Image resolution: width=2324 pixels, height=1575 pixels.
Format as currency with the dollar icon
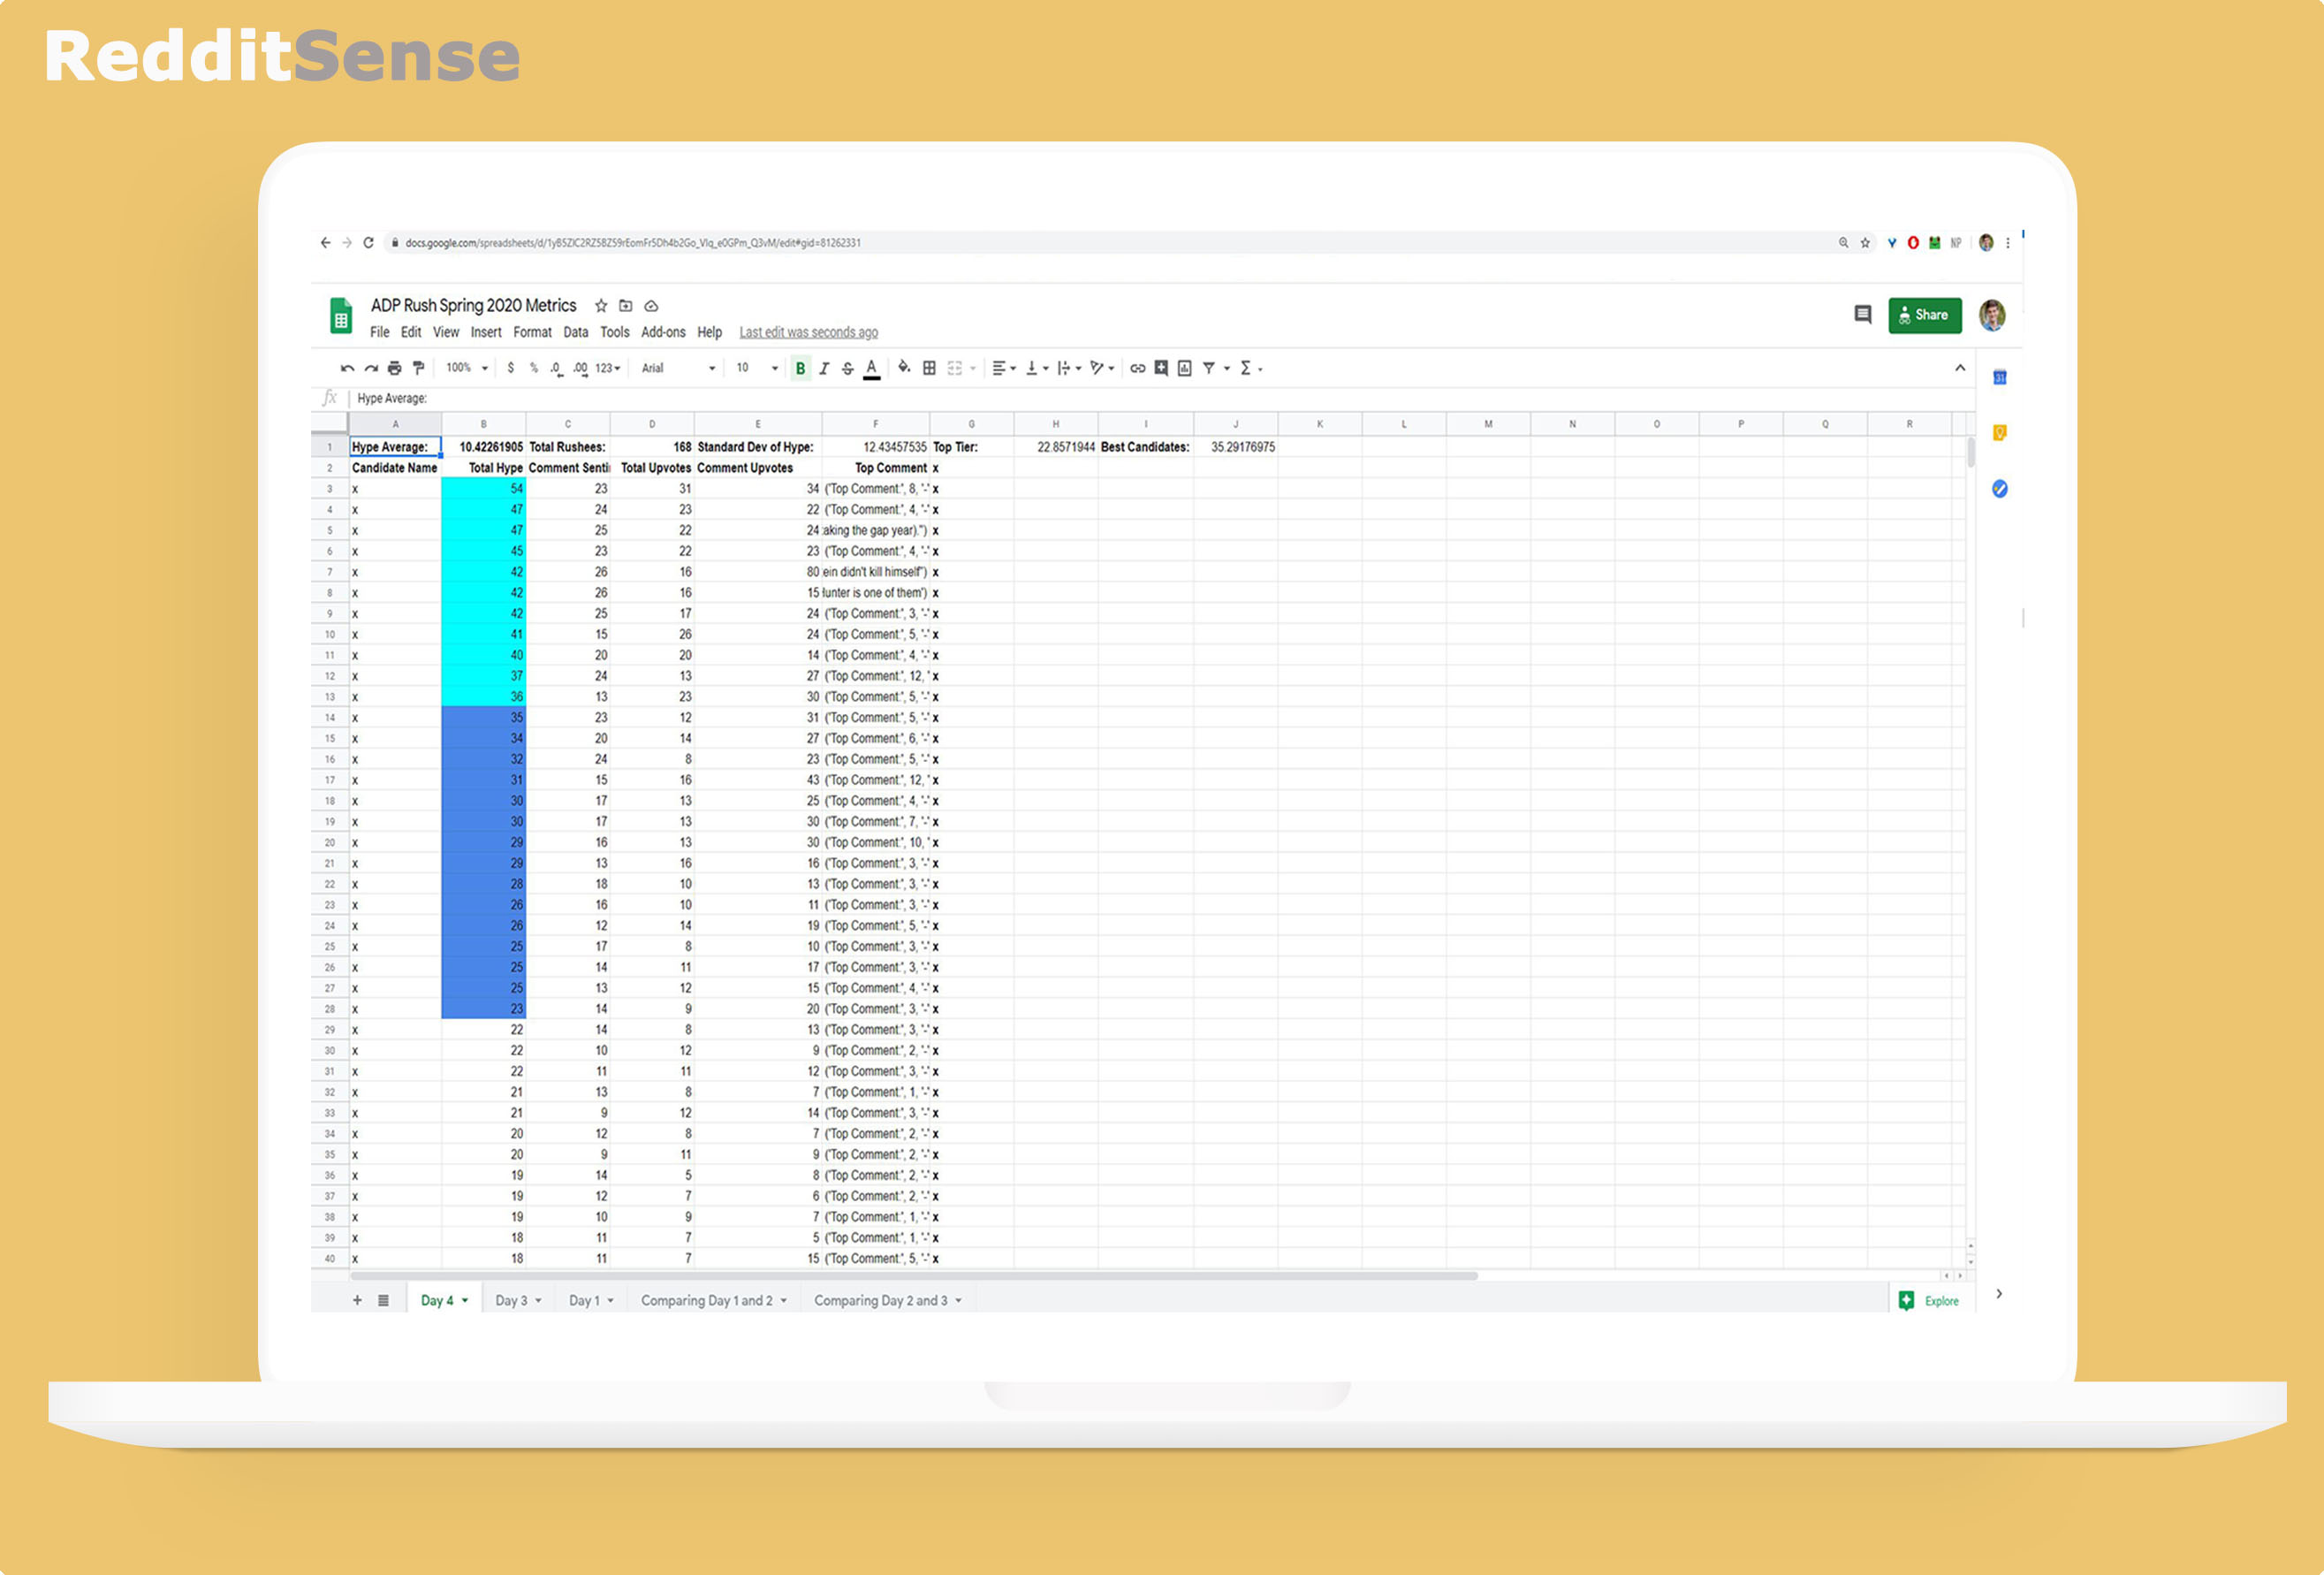[x=511, y=368]
